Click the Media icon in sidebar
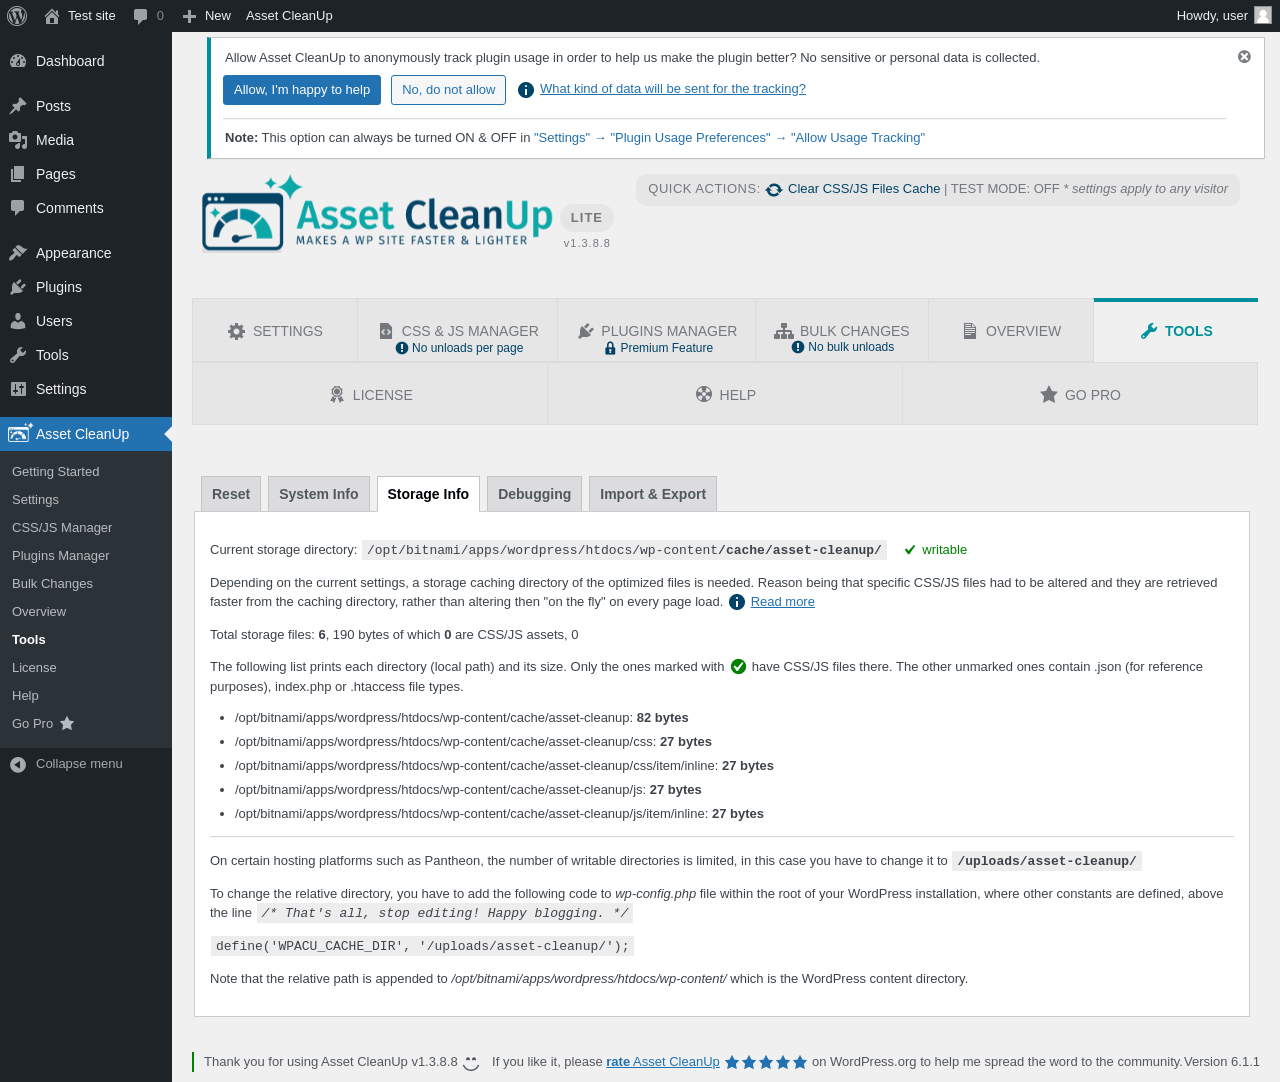This screenshot has height=1082, width=1280. [18, 140]
